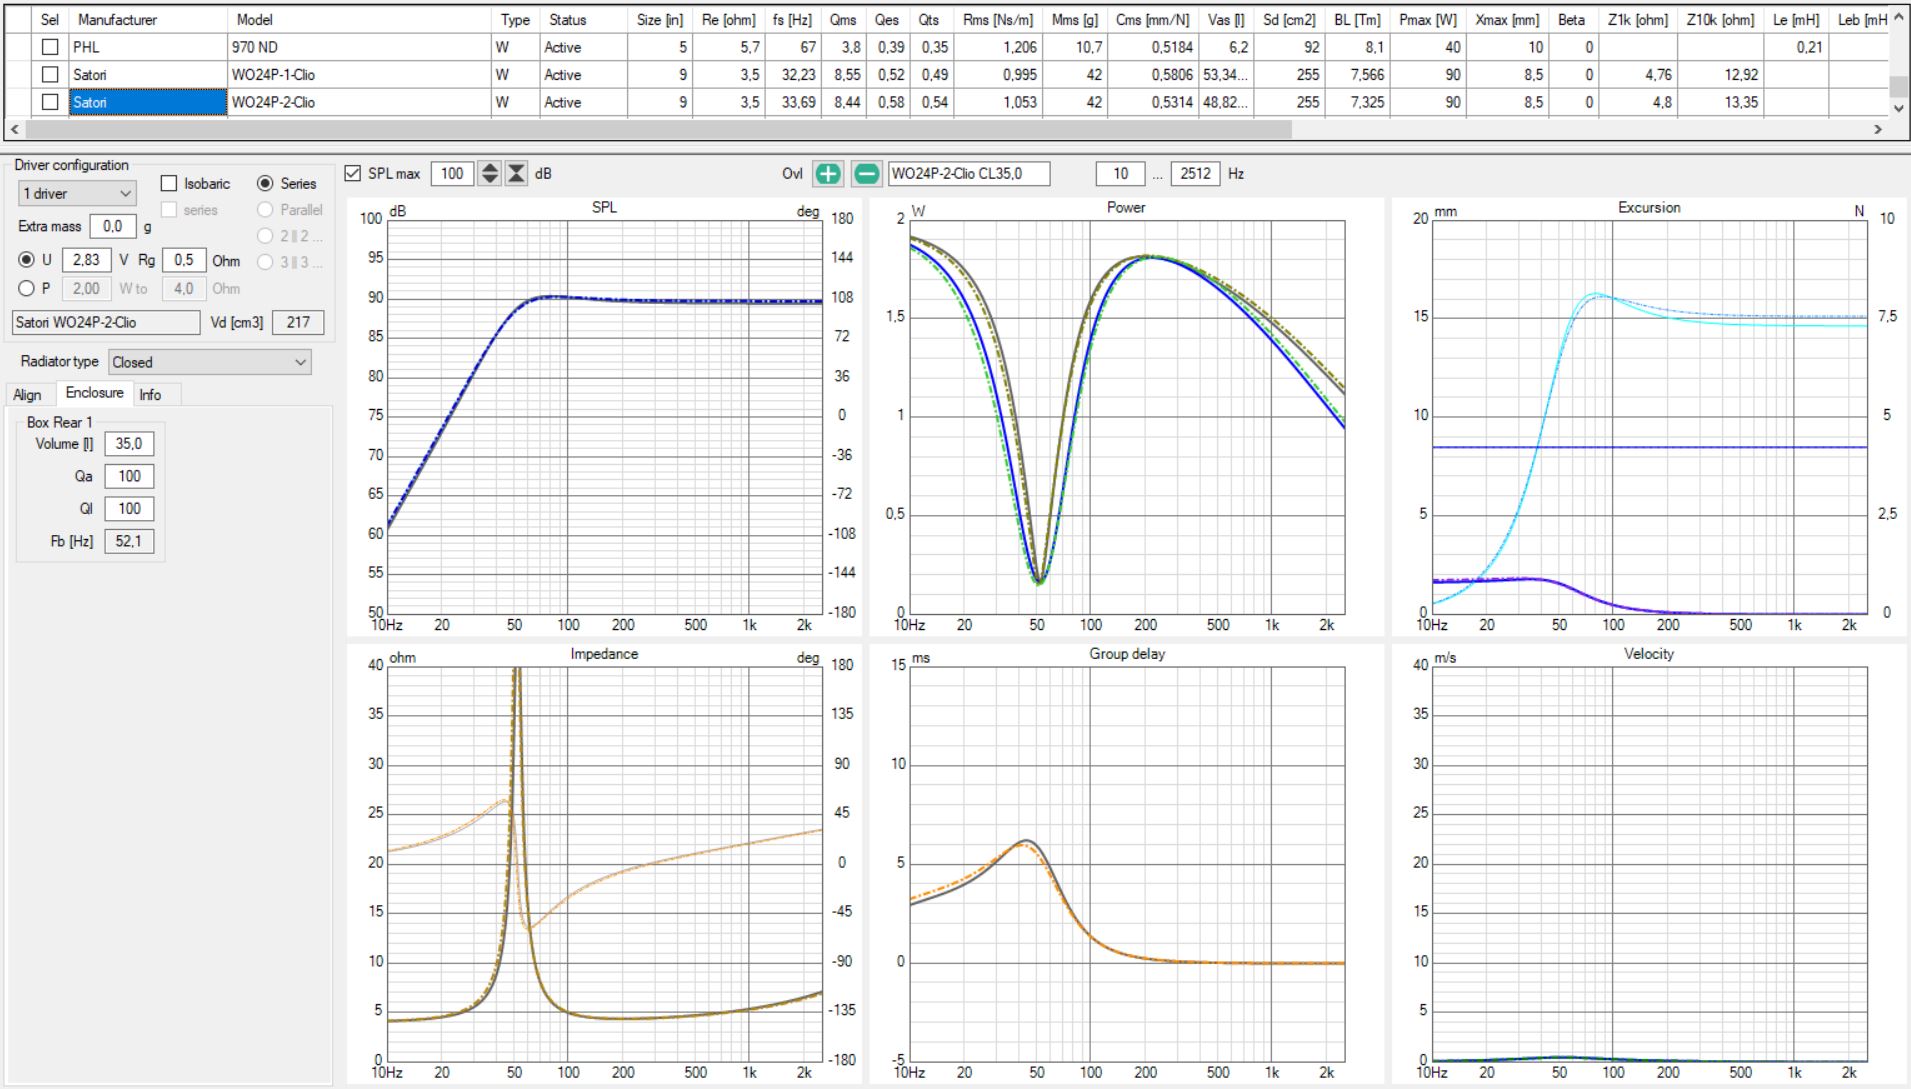The height and width of the screenshot is (1089, 1911).
Task: Click the Fb [Hz] input field
Action: tap(129, 542)
